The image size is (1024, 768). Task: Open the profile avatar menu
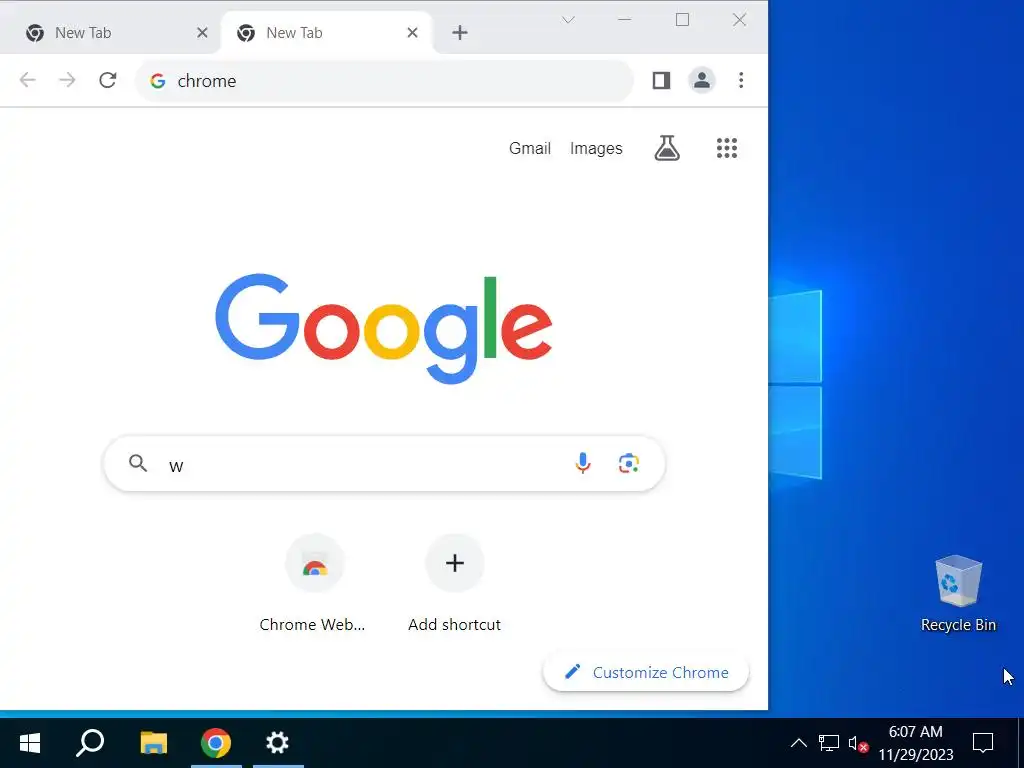702,80
